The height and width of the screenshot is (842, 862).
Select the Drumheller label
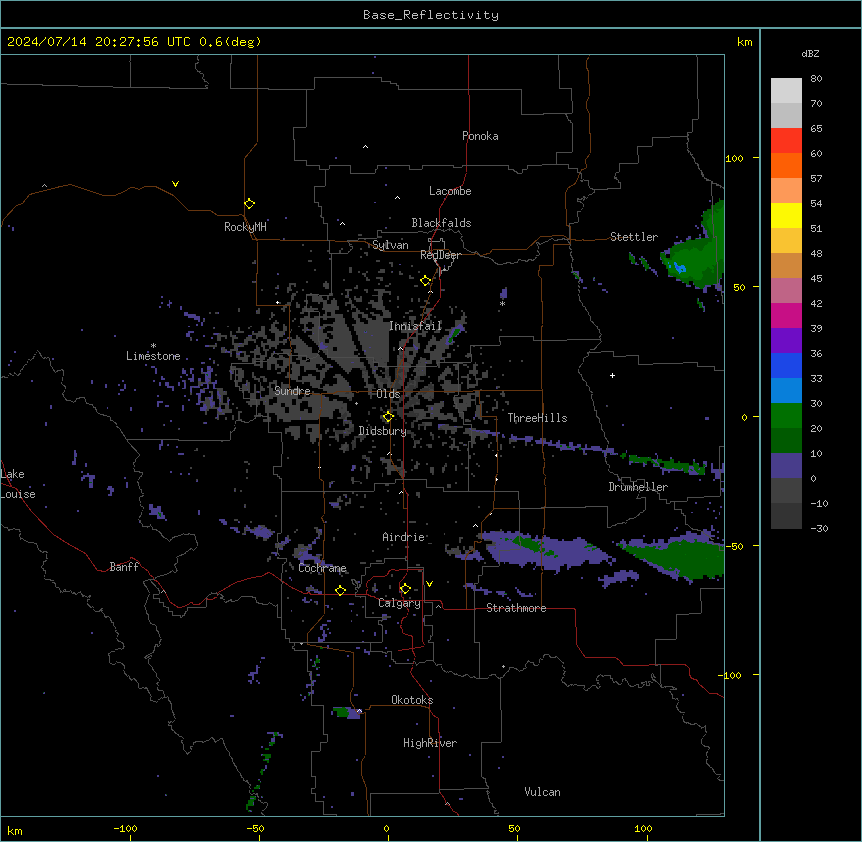tap(638, 487)
